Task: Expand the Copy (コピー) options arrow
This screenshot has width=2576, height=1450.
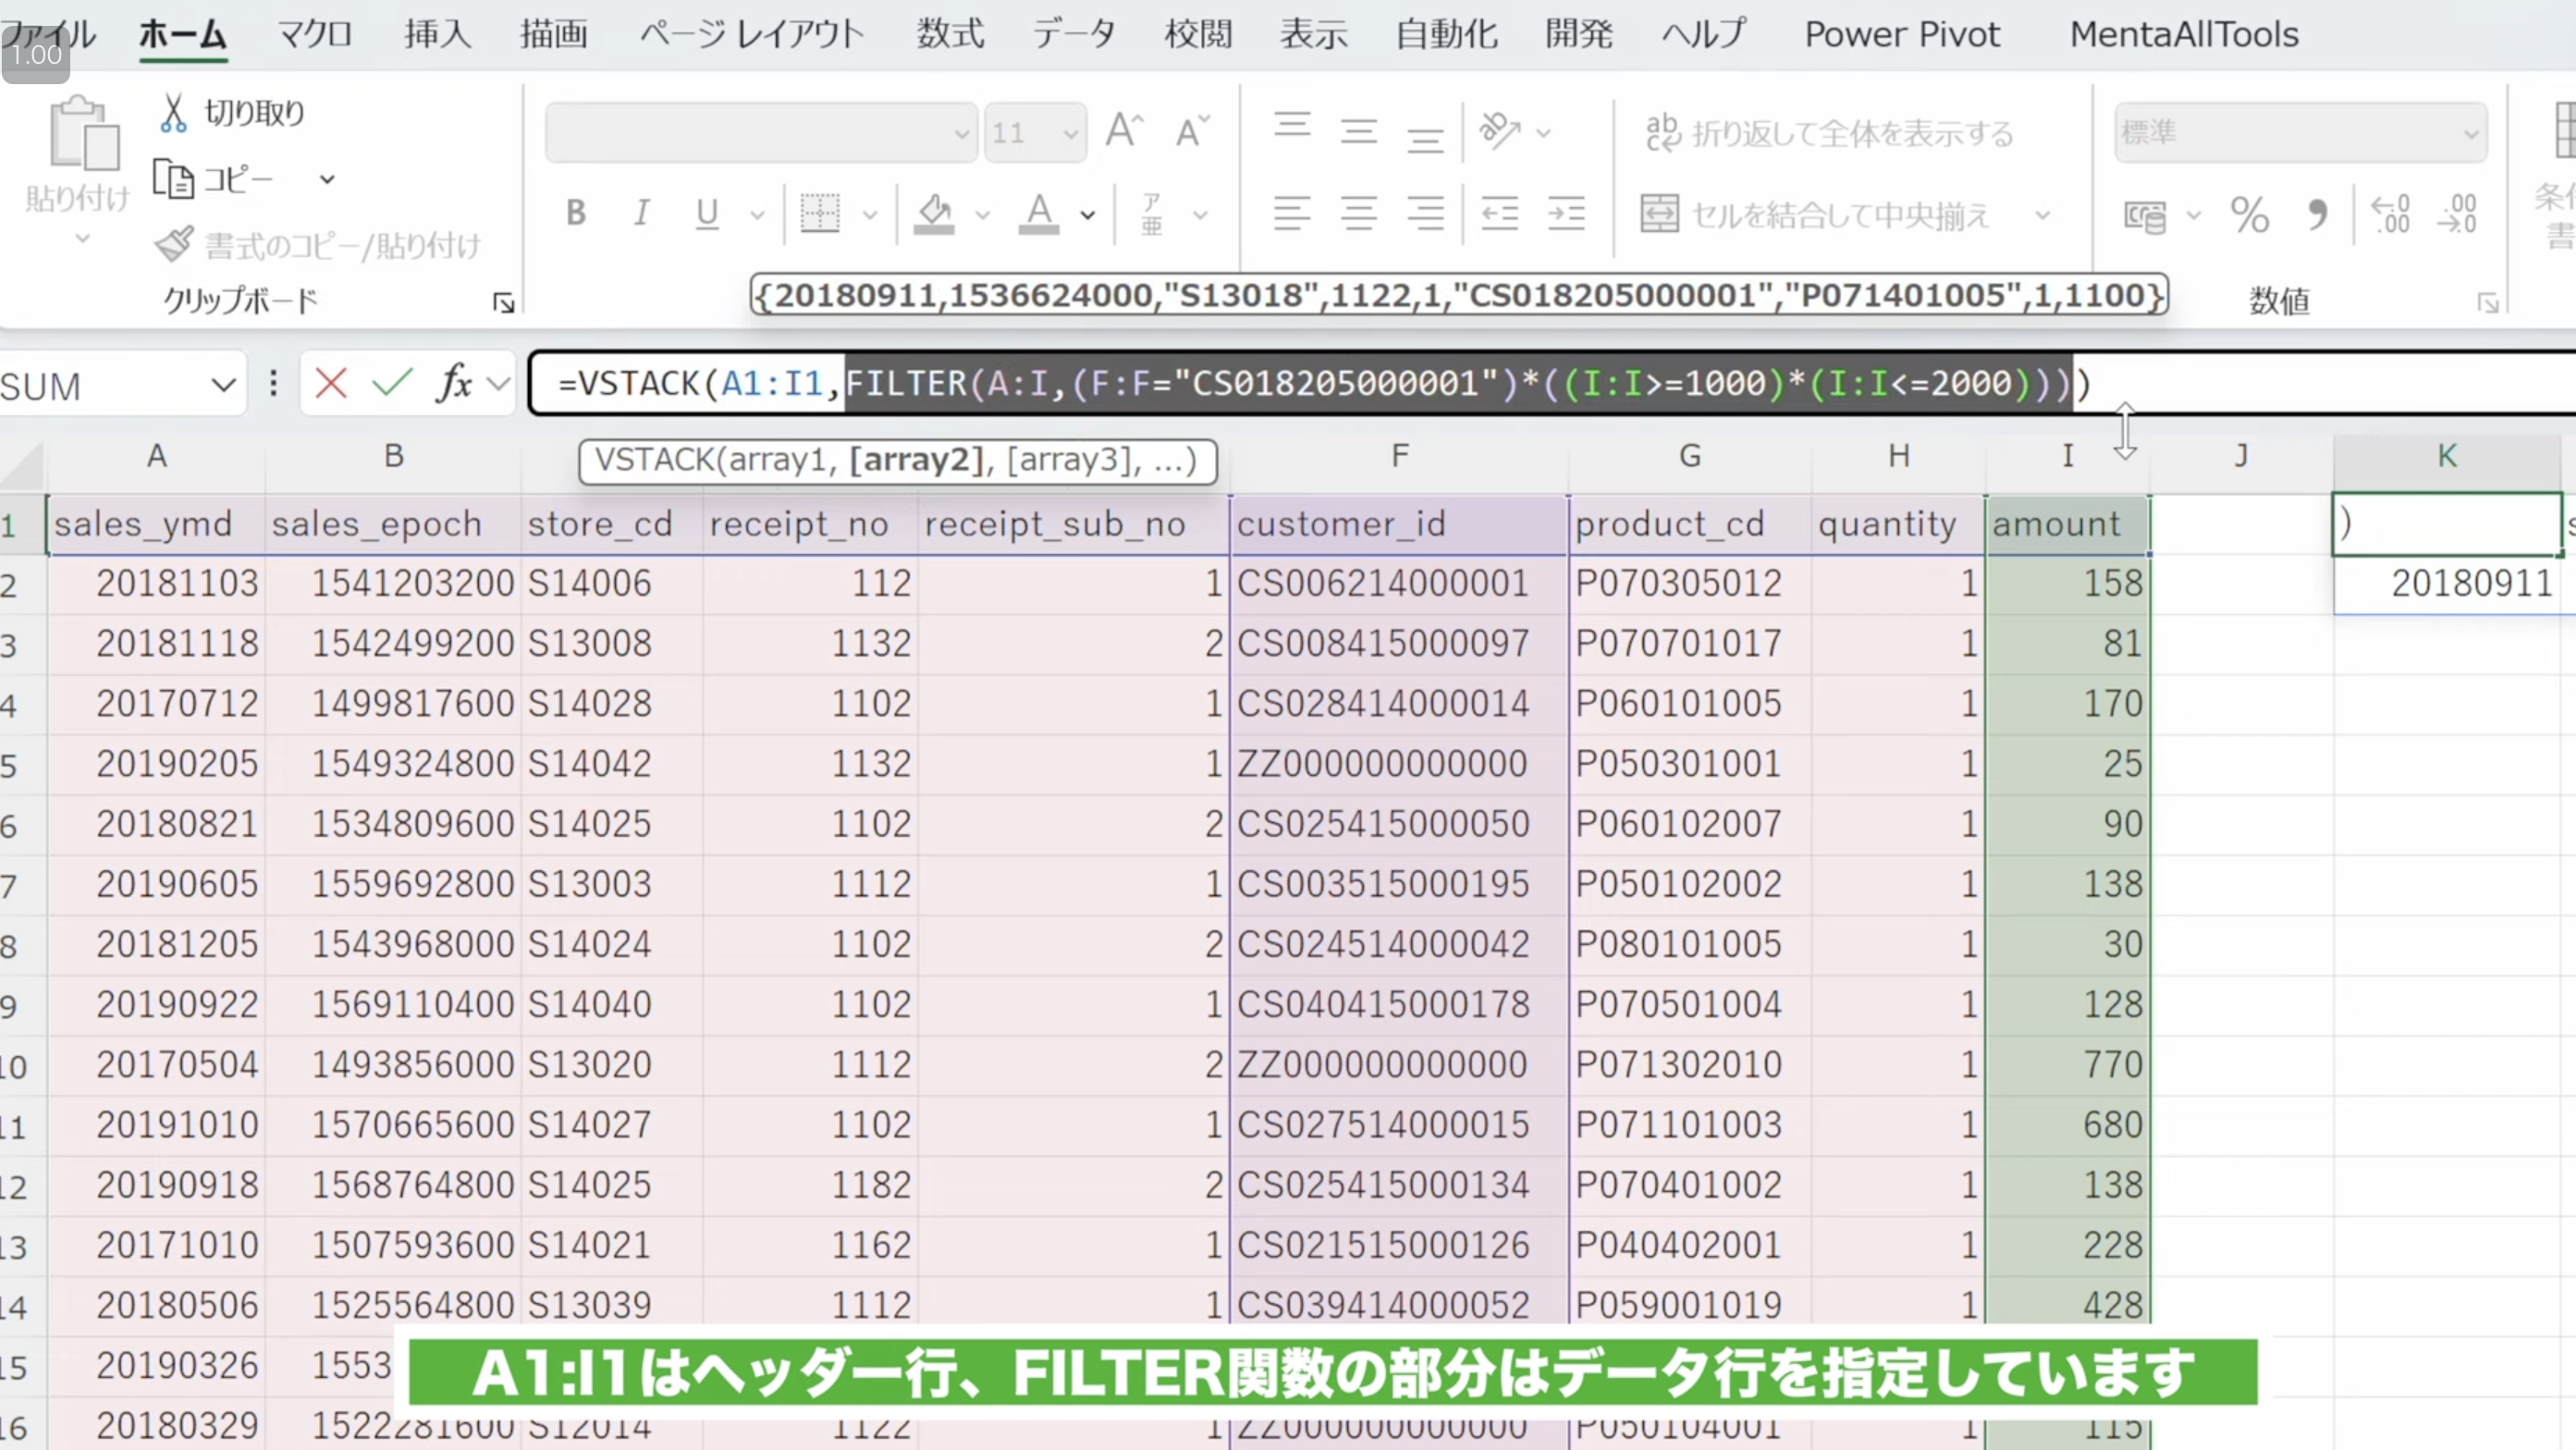Action: pos(327,180)
